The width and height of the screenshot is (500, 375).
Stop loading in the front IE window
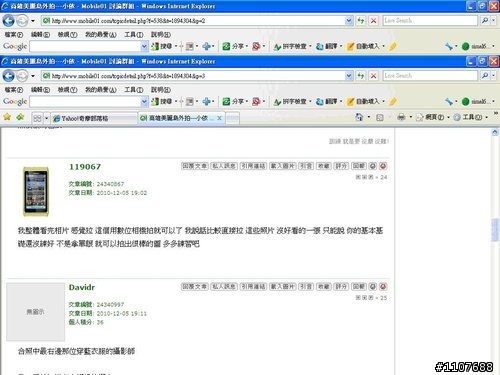coord(374,76)
